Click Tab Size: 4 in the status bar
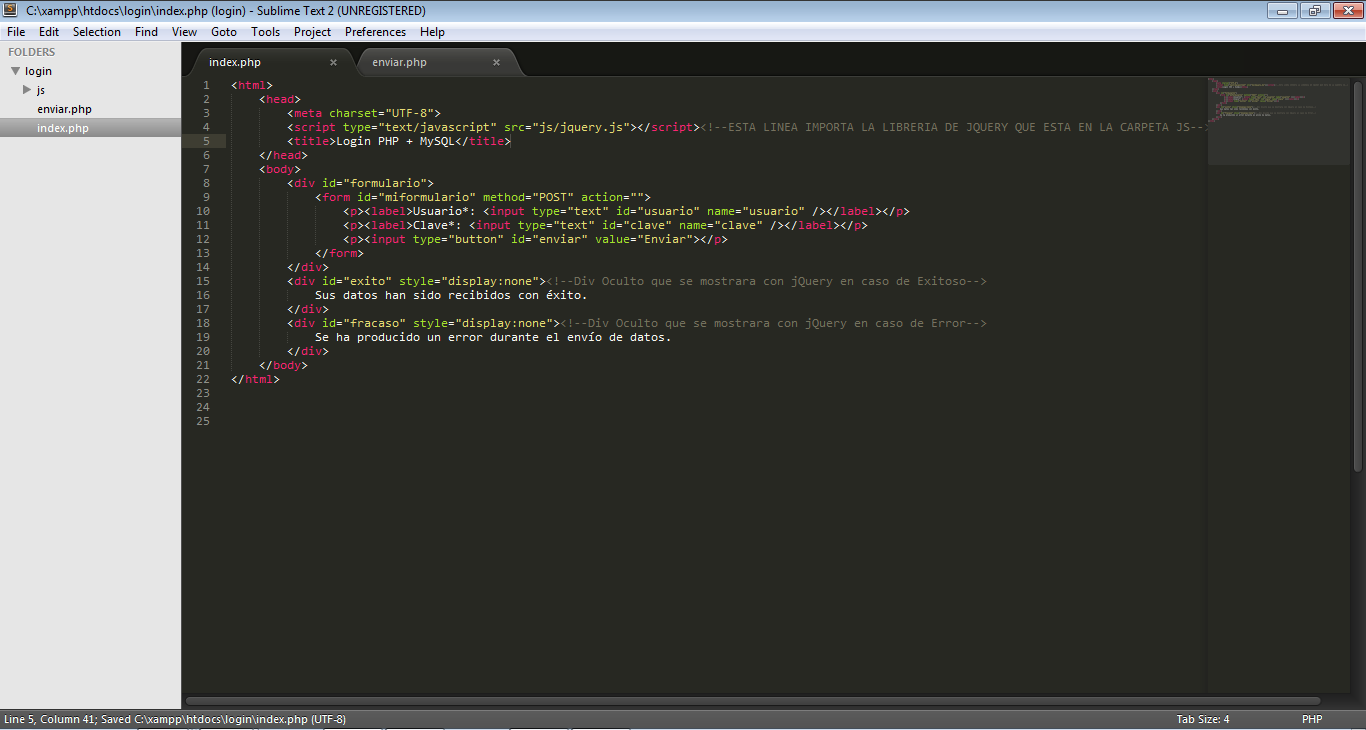 click(x=1202, y=718)
